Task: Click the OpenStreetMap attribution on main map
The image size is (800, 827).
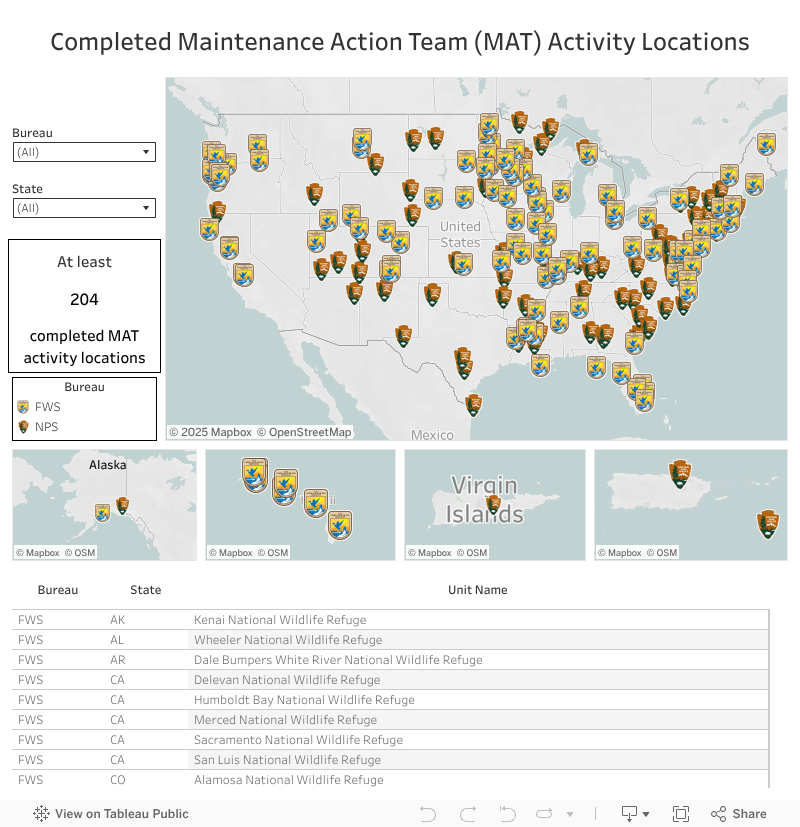Action: pyautogui.click(x=304, y=432)
